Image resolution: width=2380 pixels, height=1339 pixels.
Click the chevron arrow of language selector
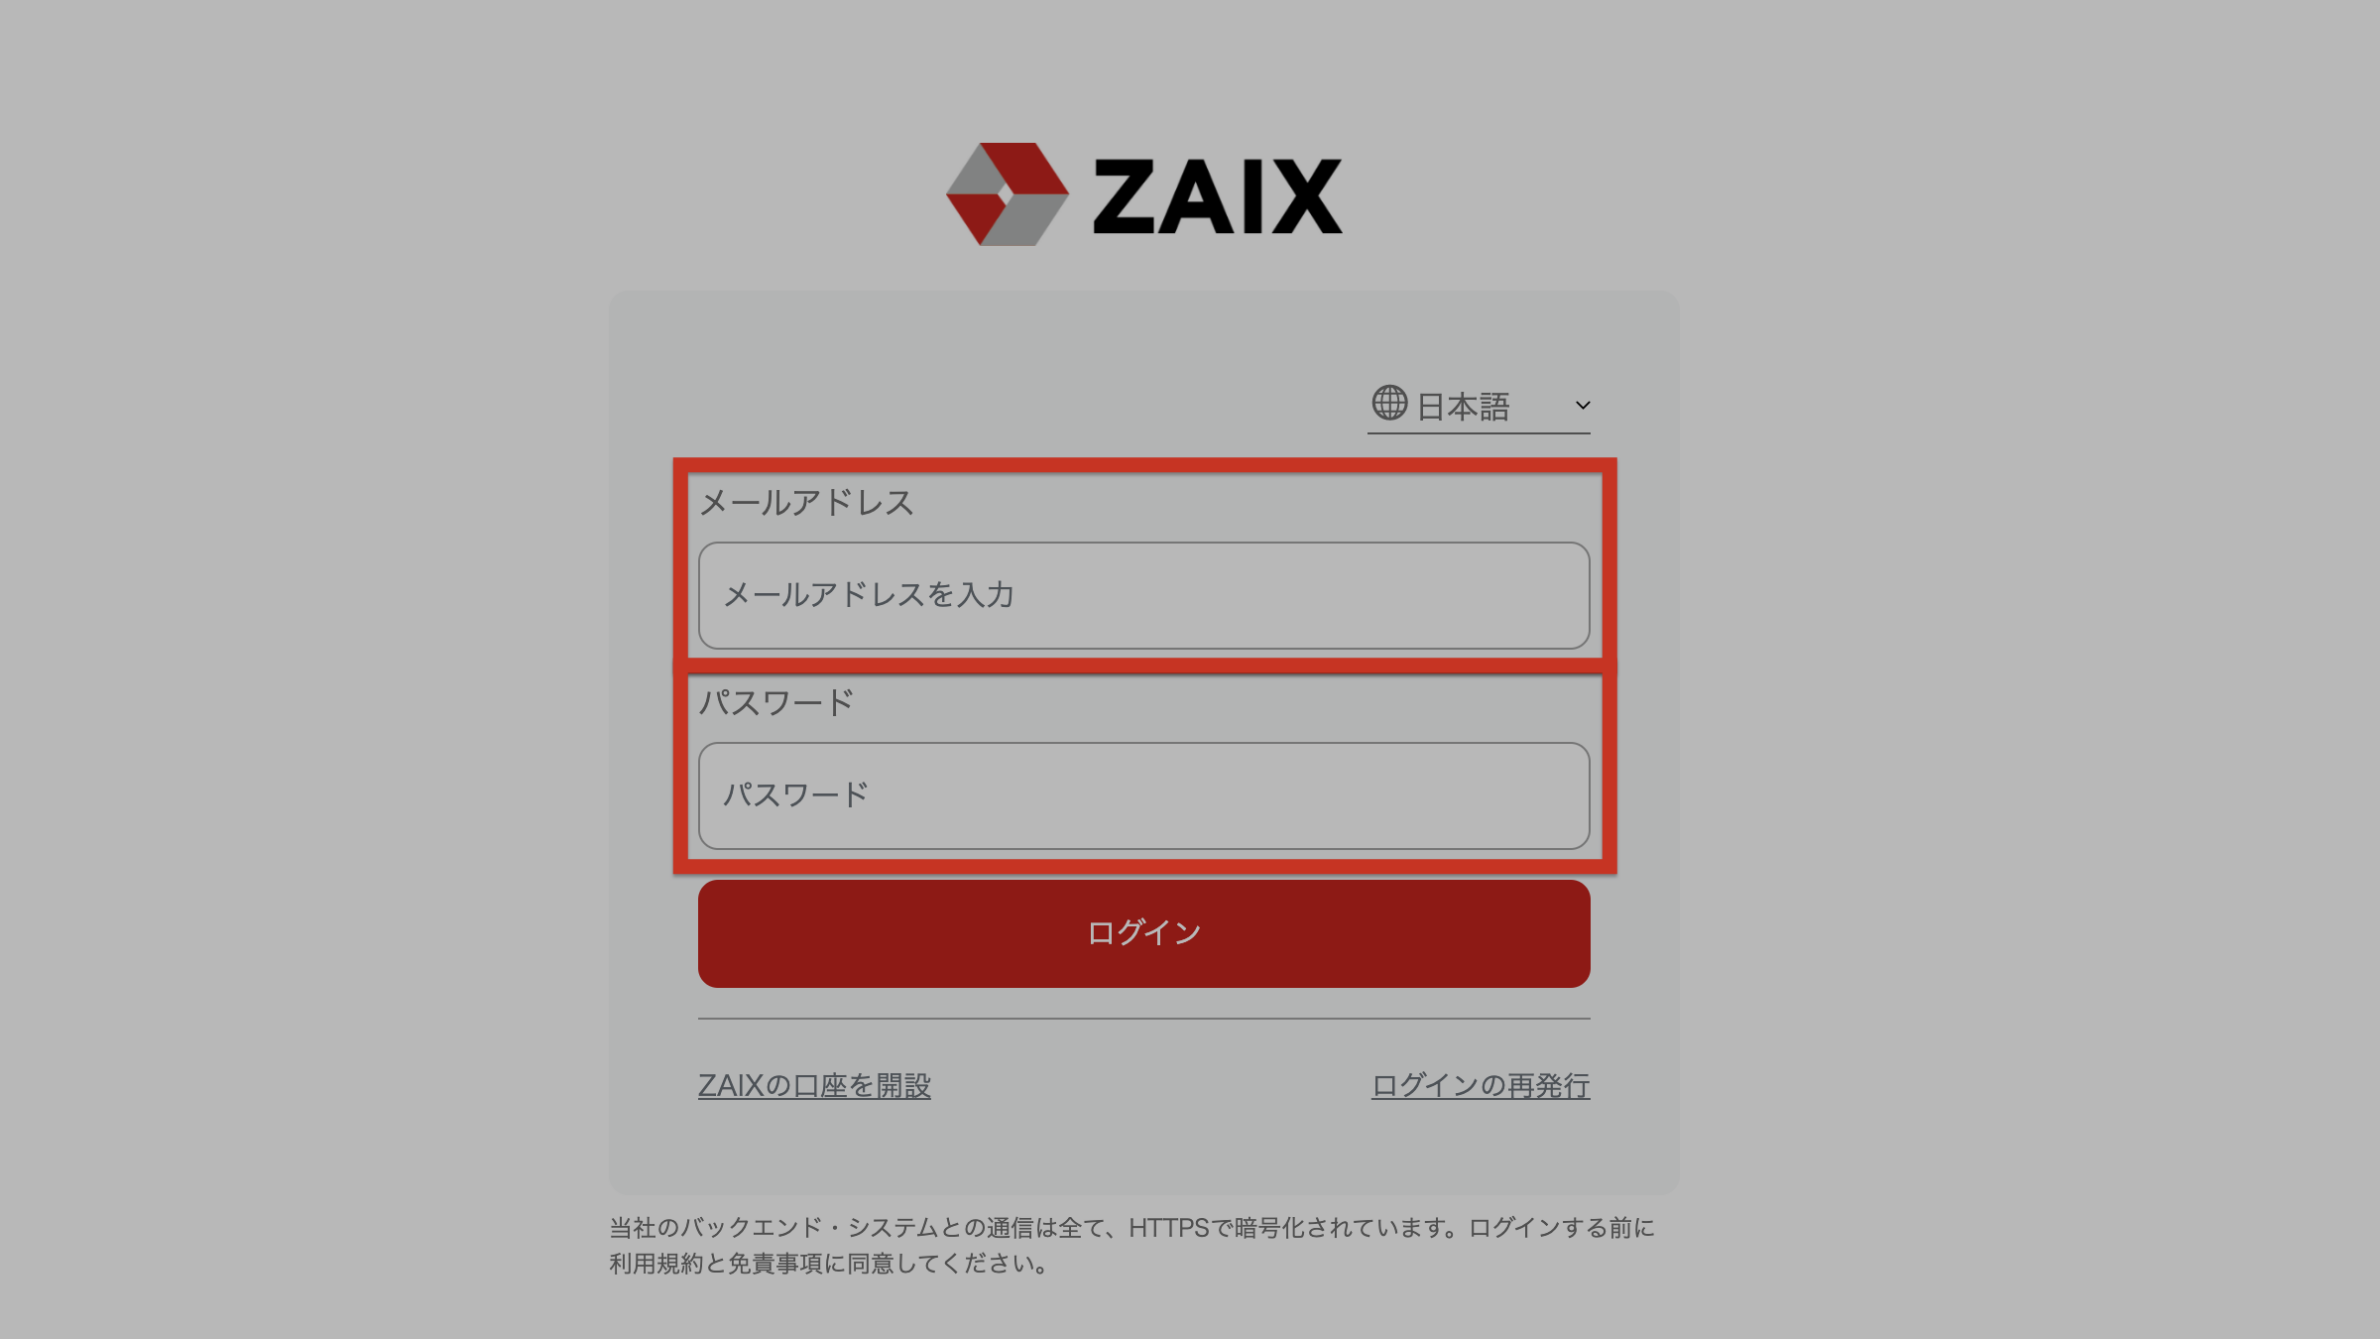tap(1582, 405)
